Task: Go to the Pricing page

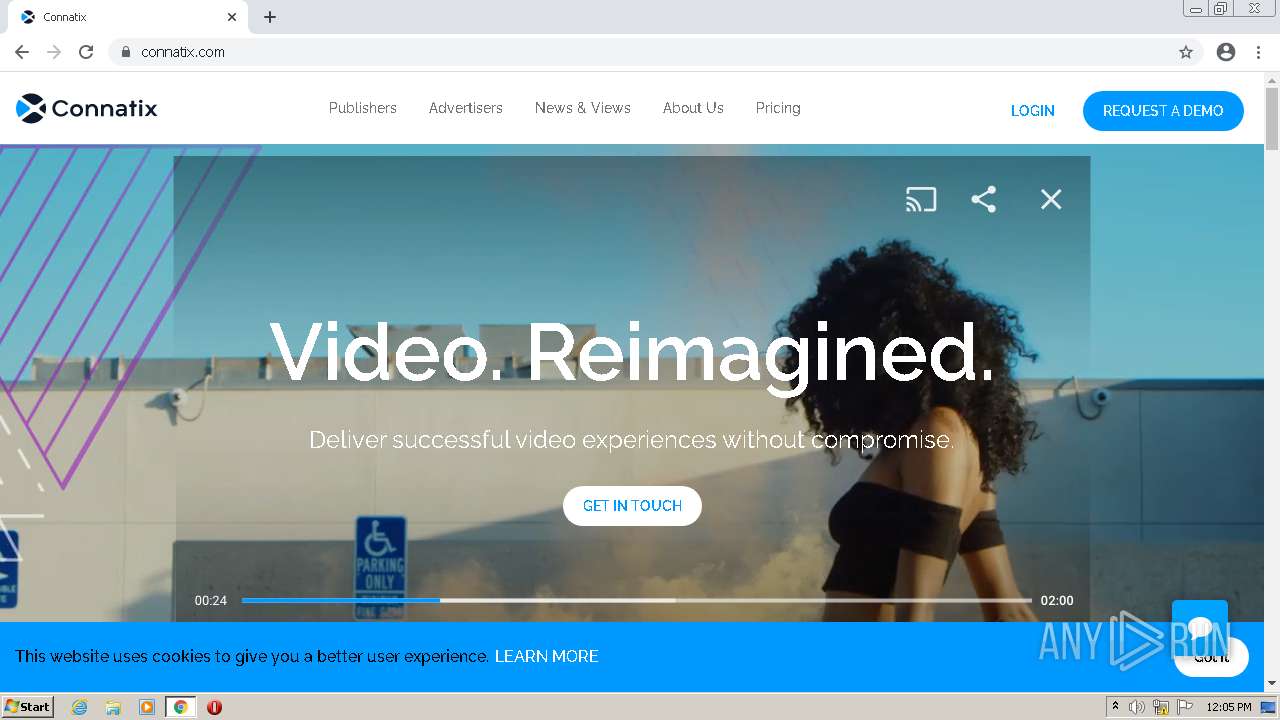Action: pos(778,108)
